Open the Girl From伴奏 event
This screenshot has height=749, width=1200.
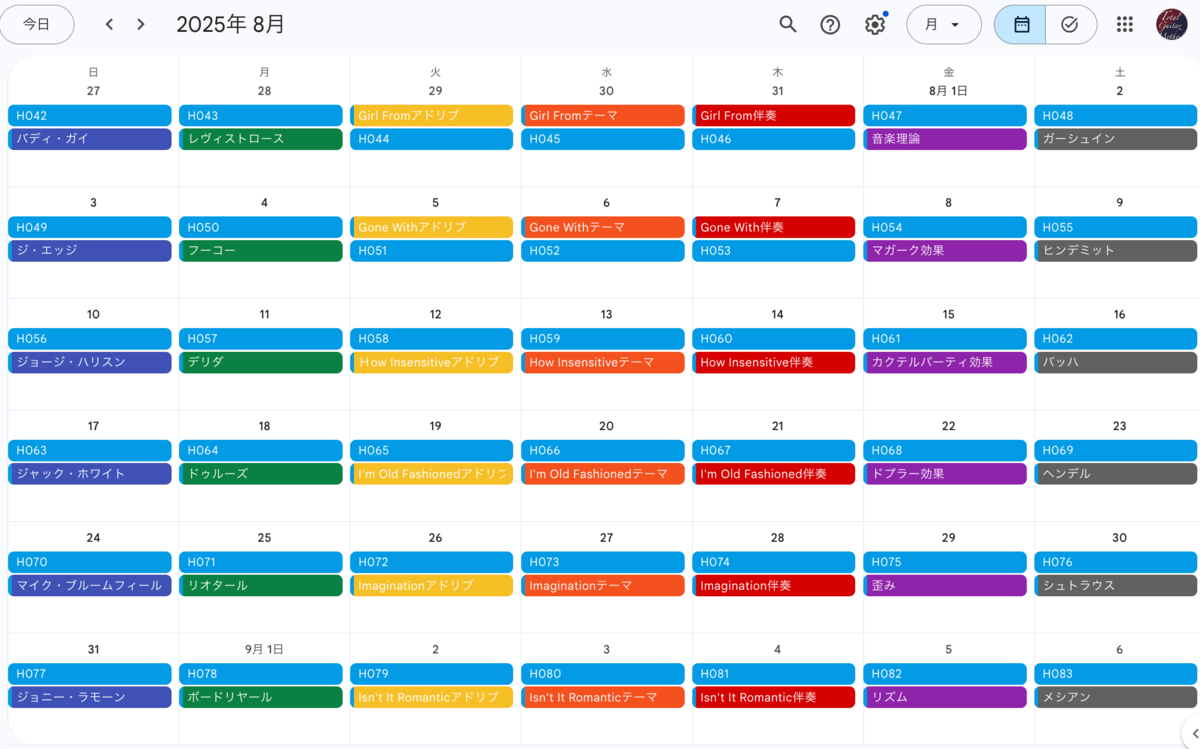[x=774, y=116]
